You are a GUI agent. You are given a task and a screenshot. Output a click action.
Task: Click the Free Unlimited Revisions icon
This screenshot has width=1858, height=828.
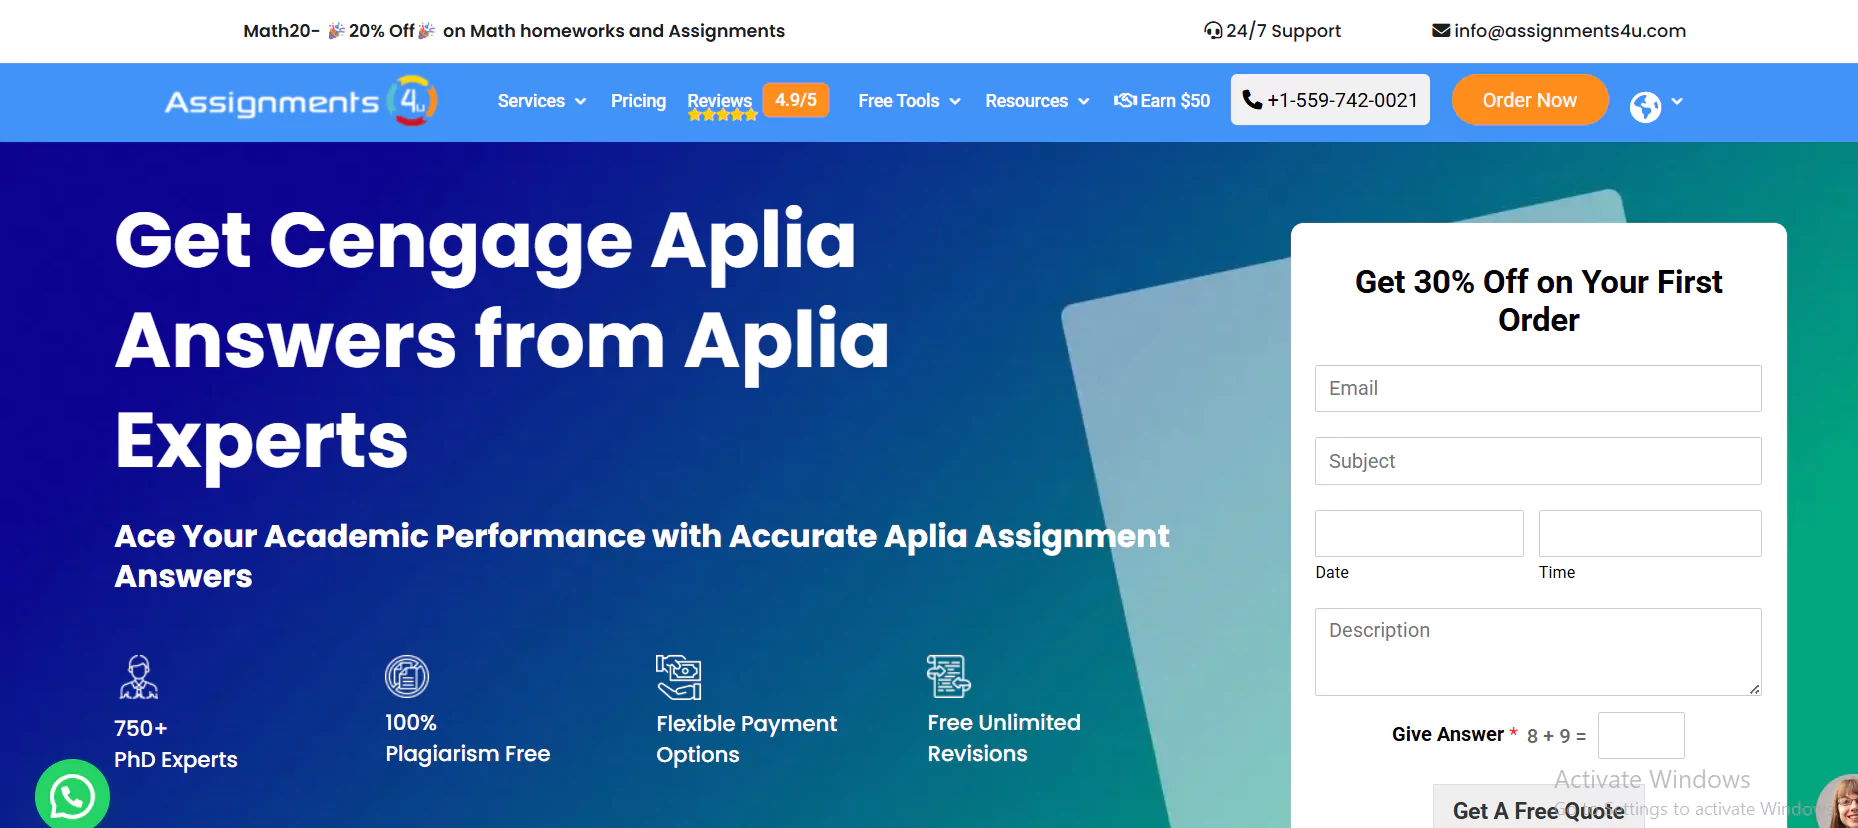tap(948, 677)
